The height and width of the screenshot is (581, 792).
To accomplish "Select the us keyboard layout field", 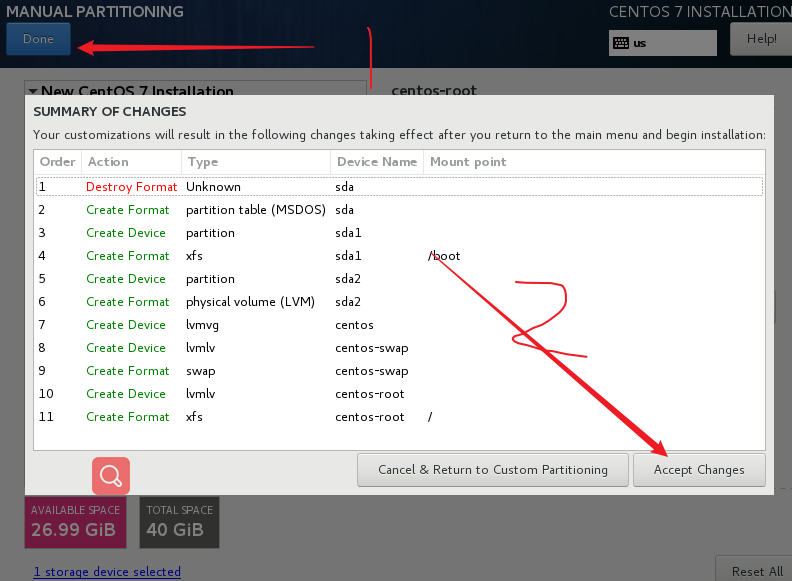I will coord(663,43).
